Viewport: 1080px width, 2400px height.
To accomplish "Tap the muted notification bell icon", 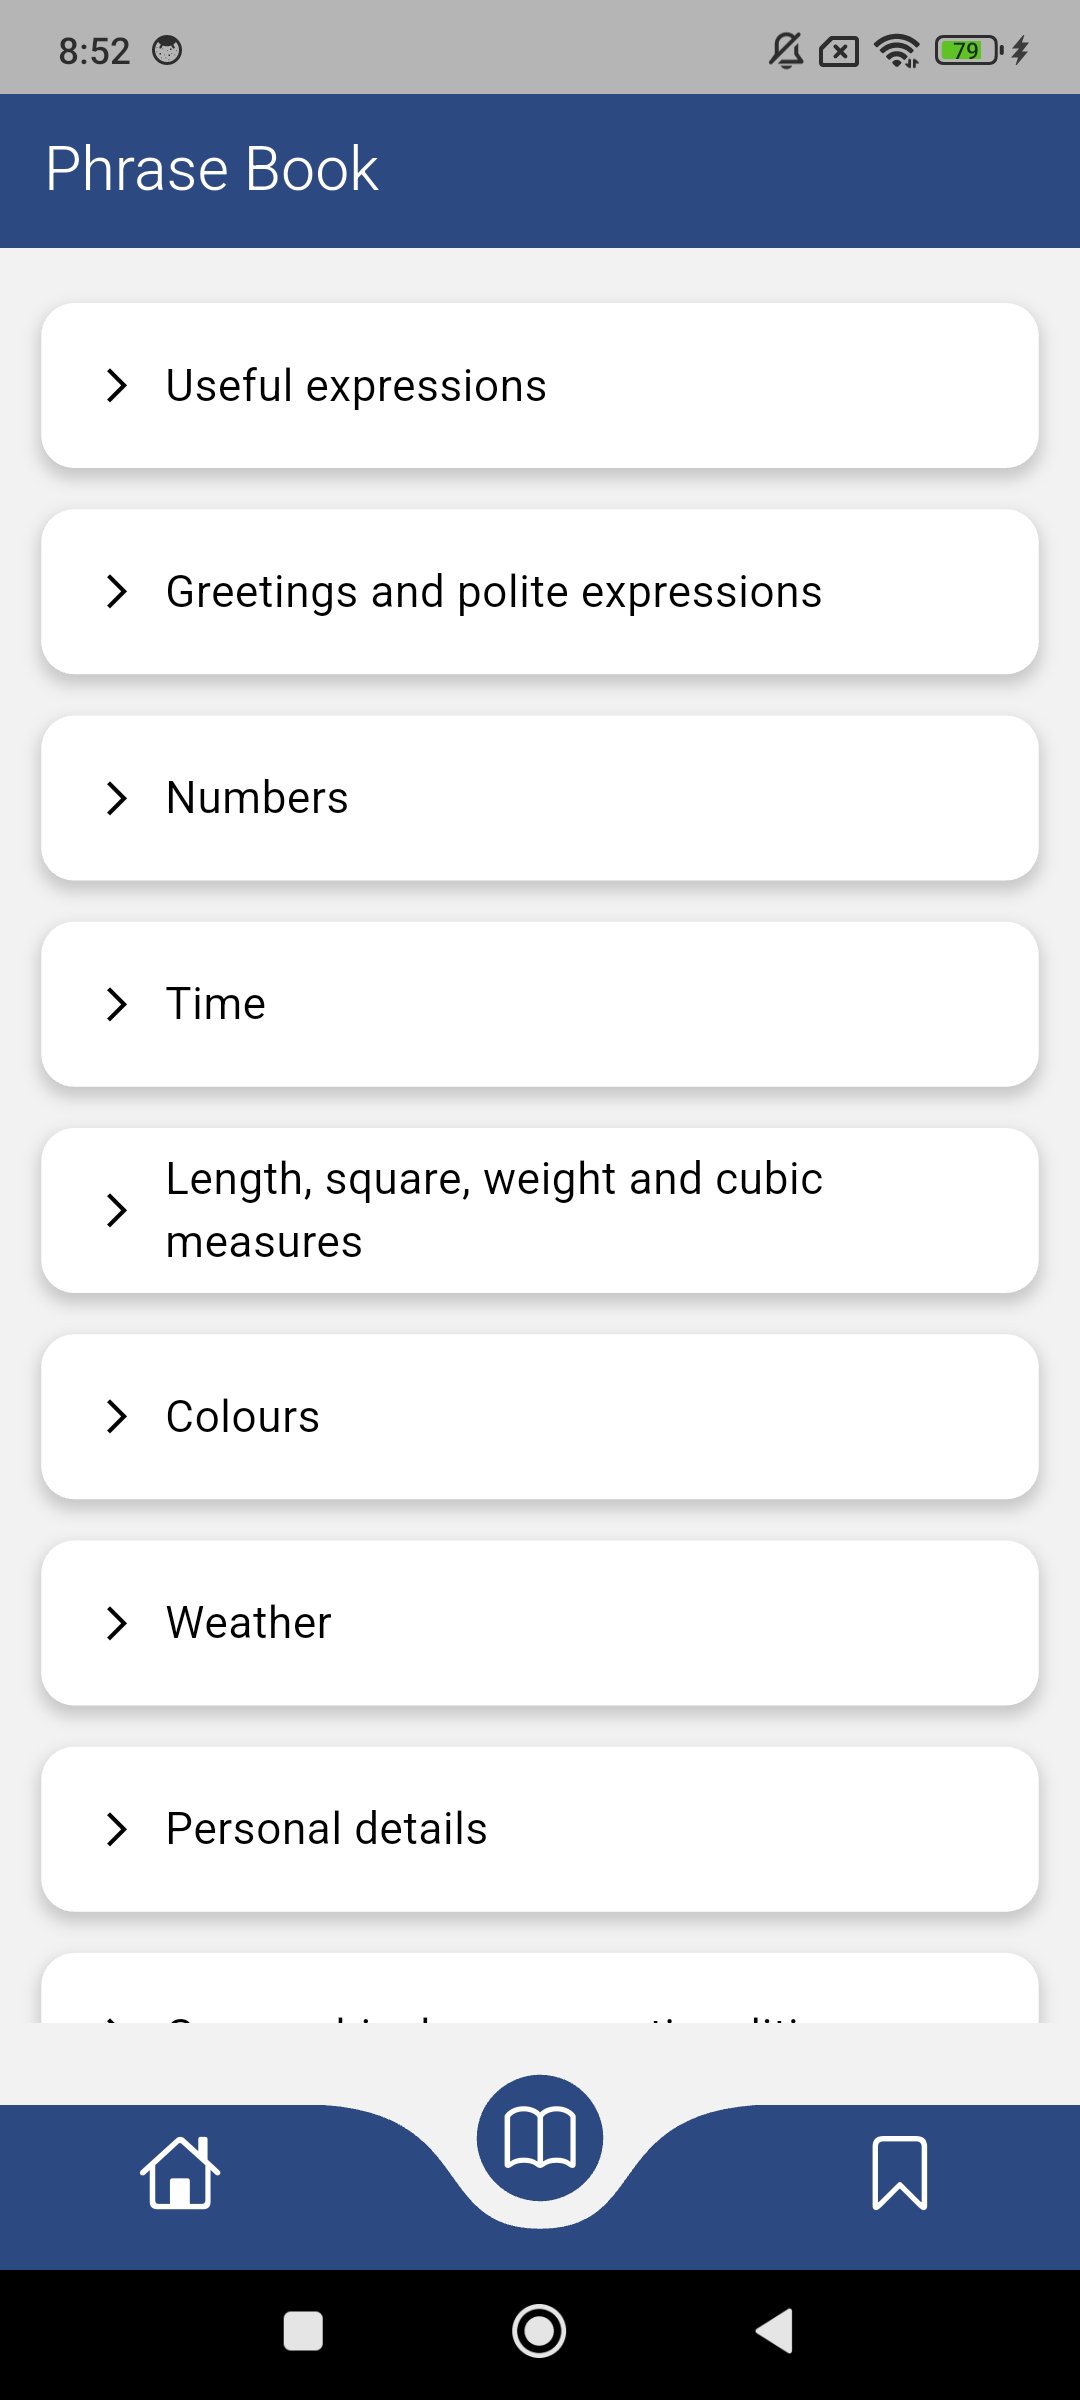I will pos(786,50).
